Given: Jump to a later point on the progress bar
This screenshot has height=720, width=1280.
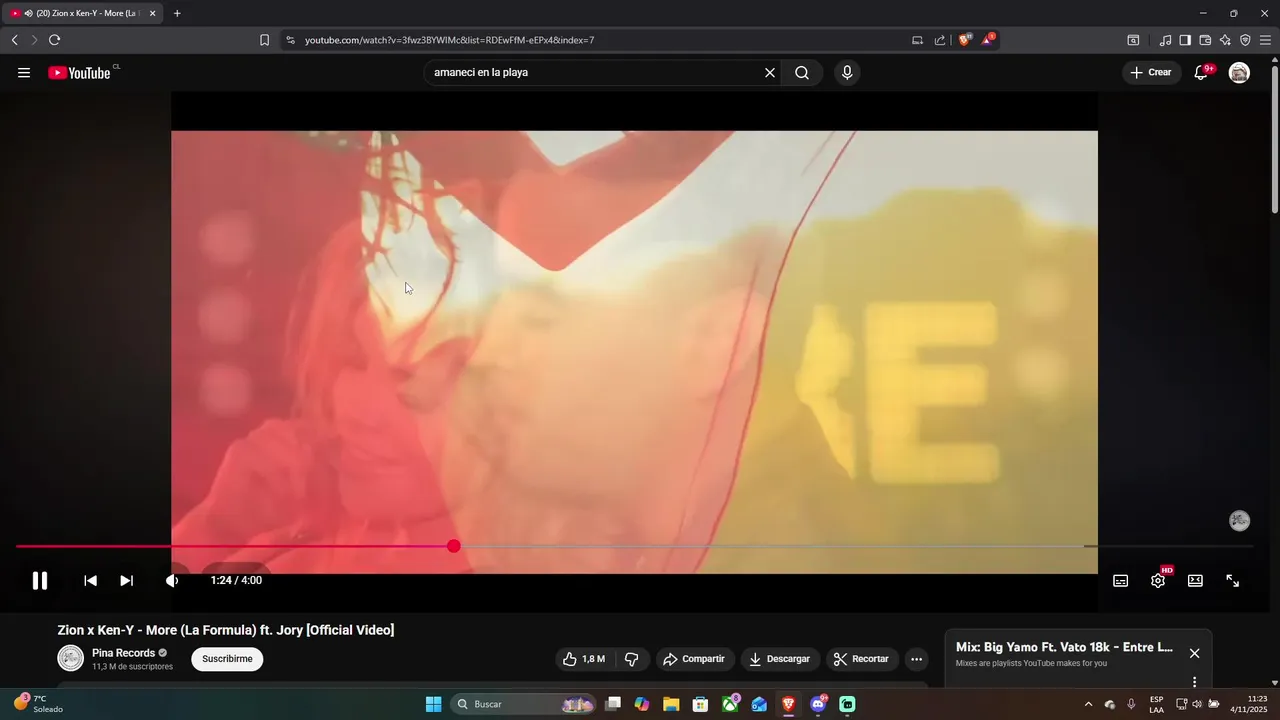Looking at the screenshot, I should pos(853,546).
